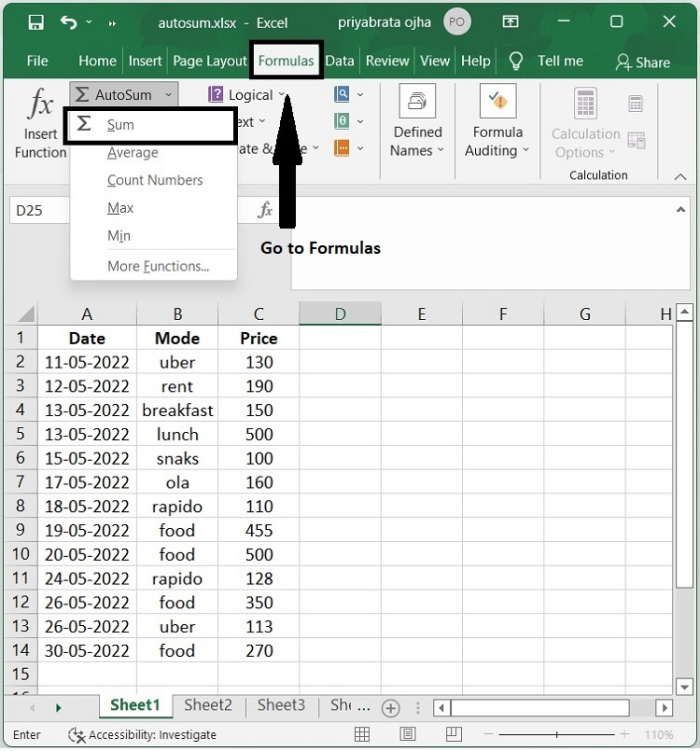Viewport: 700px width, 751px height.
Task: Switch to Page Break Preview icon
Action: (453, 734)
